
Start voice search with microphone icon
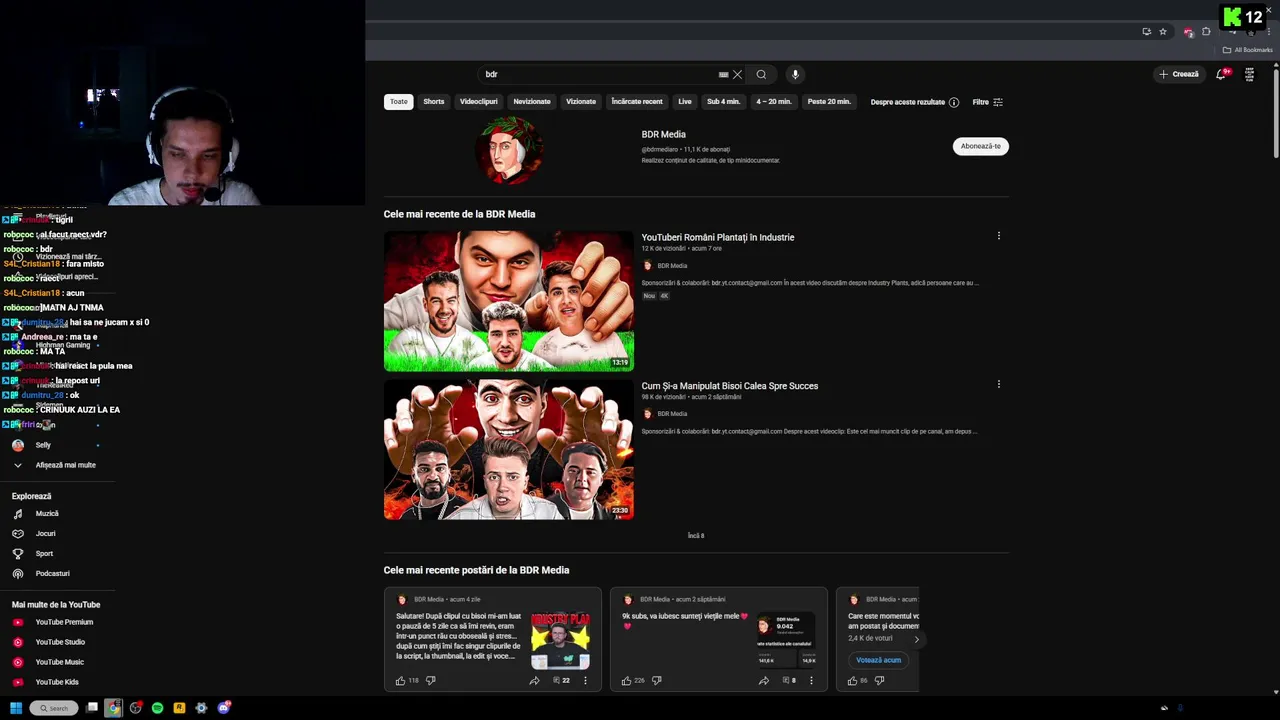click(x=795, y=74)
